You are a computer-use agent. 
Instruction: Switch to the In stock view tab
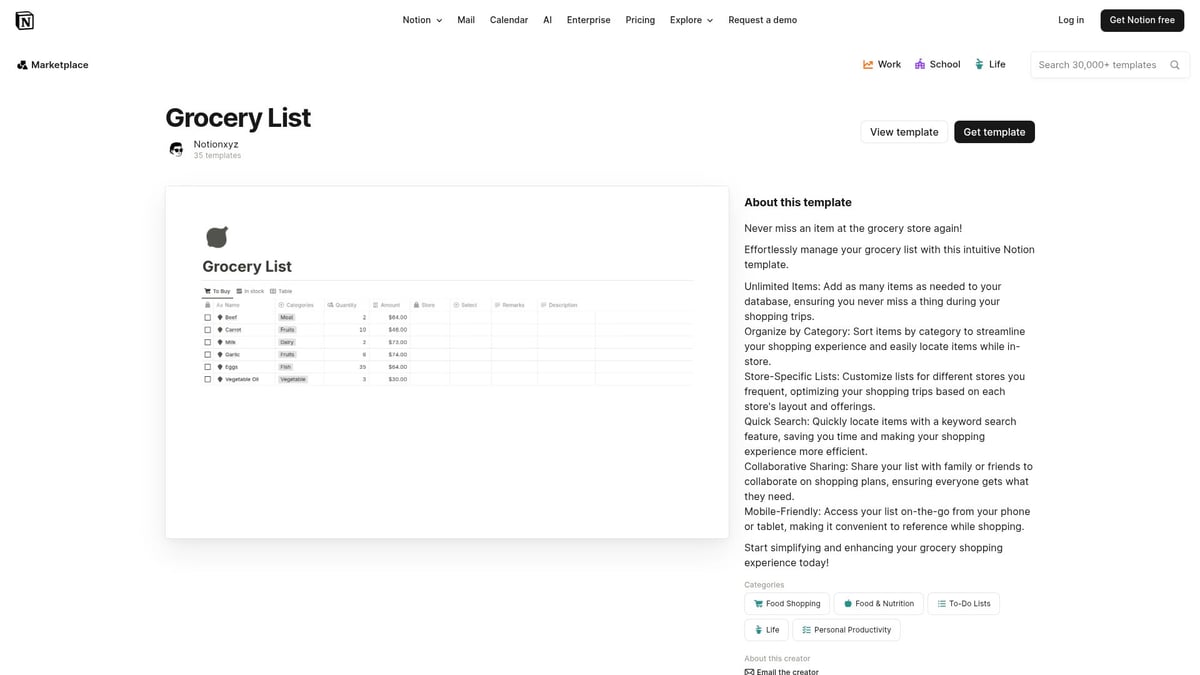(x=252, y=291)
